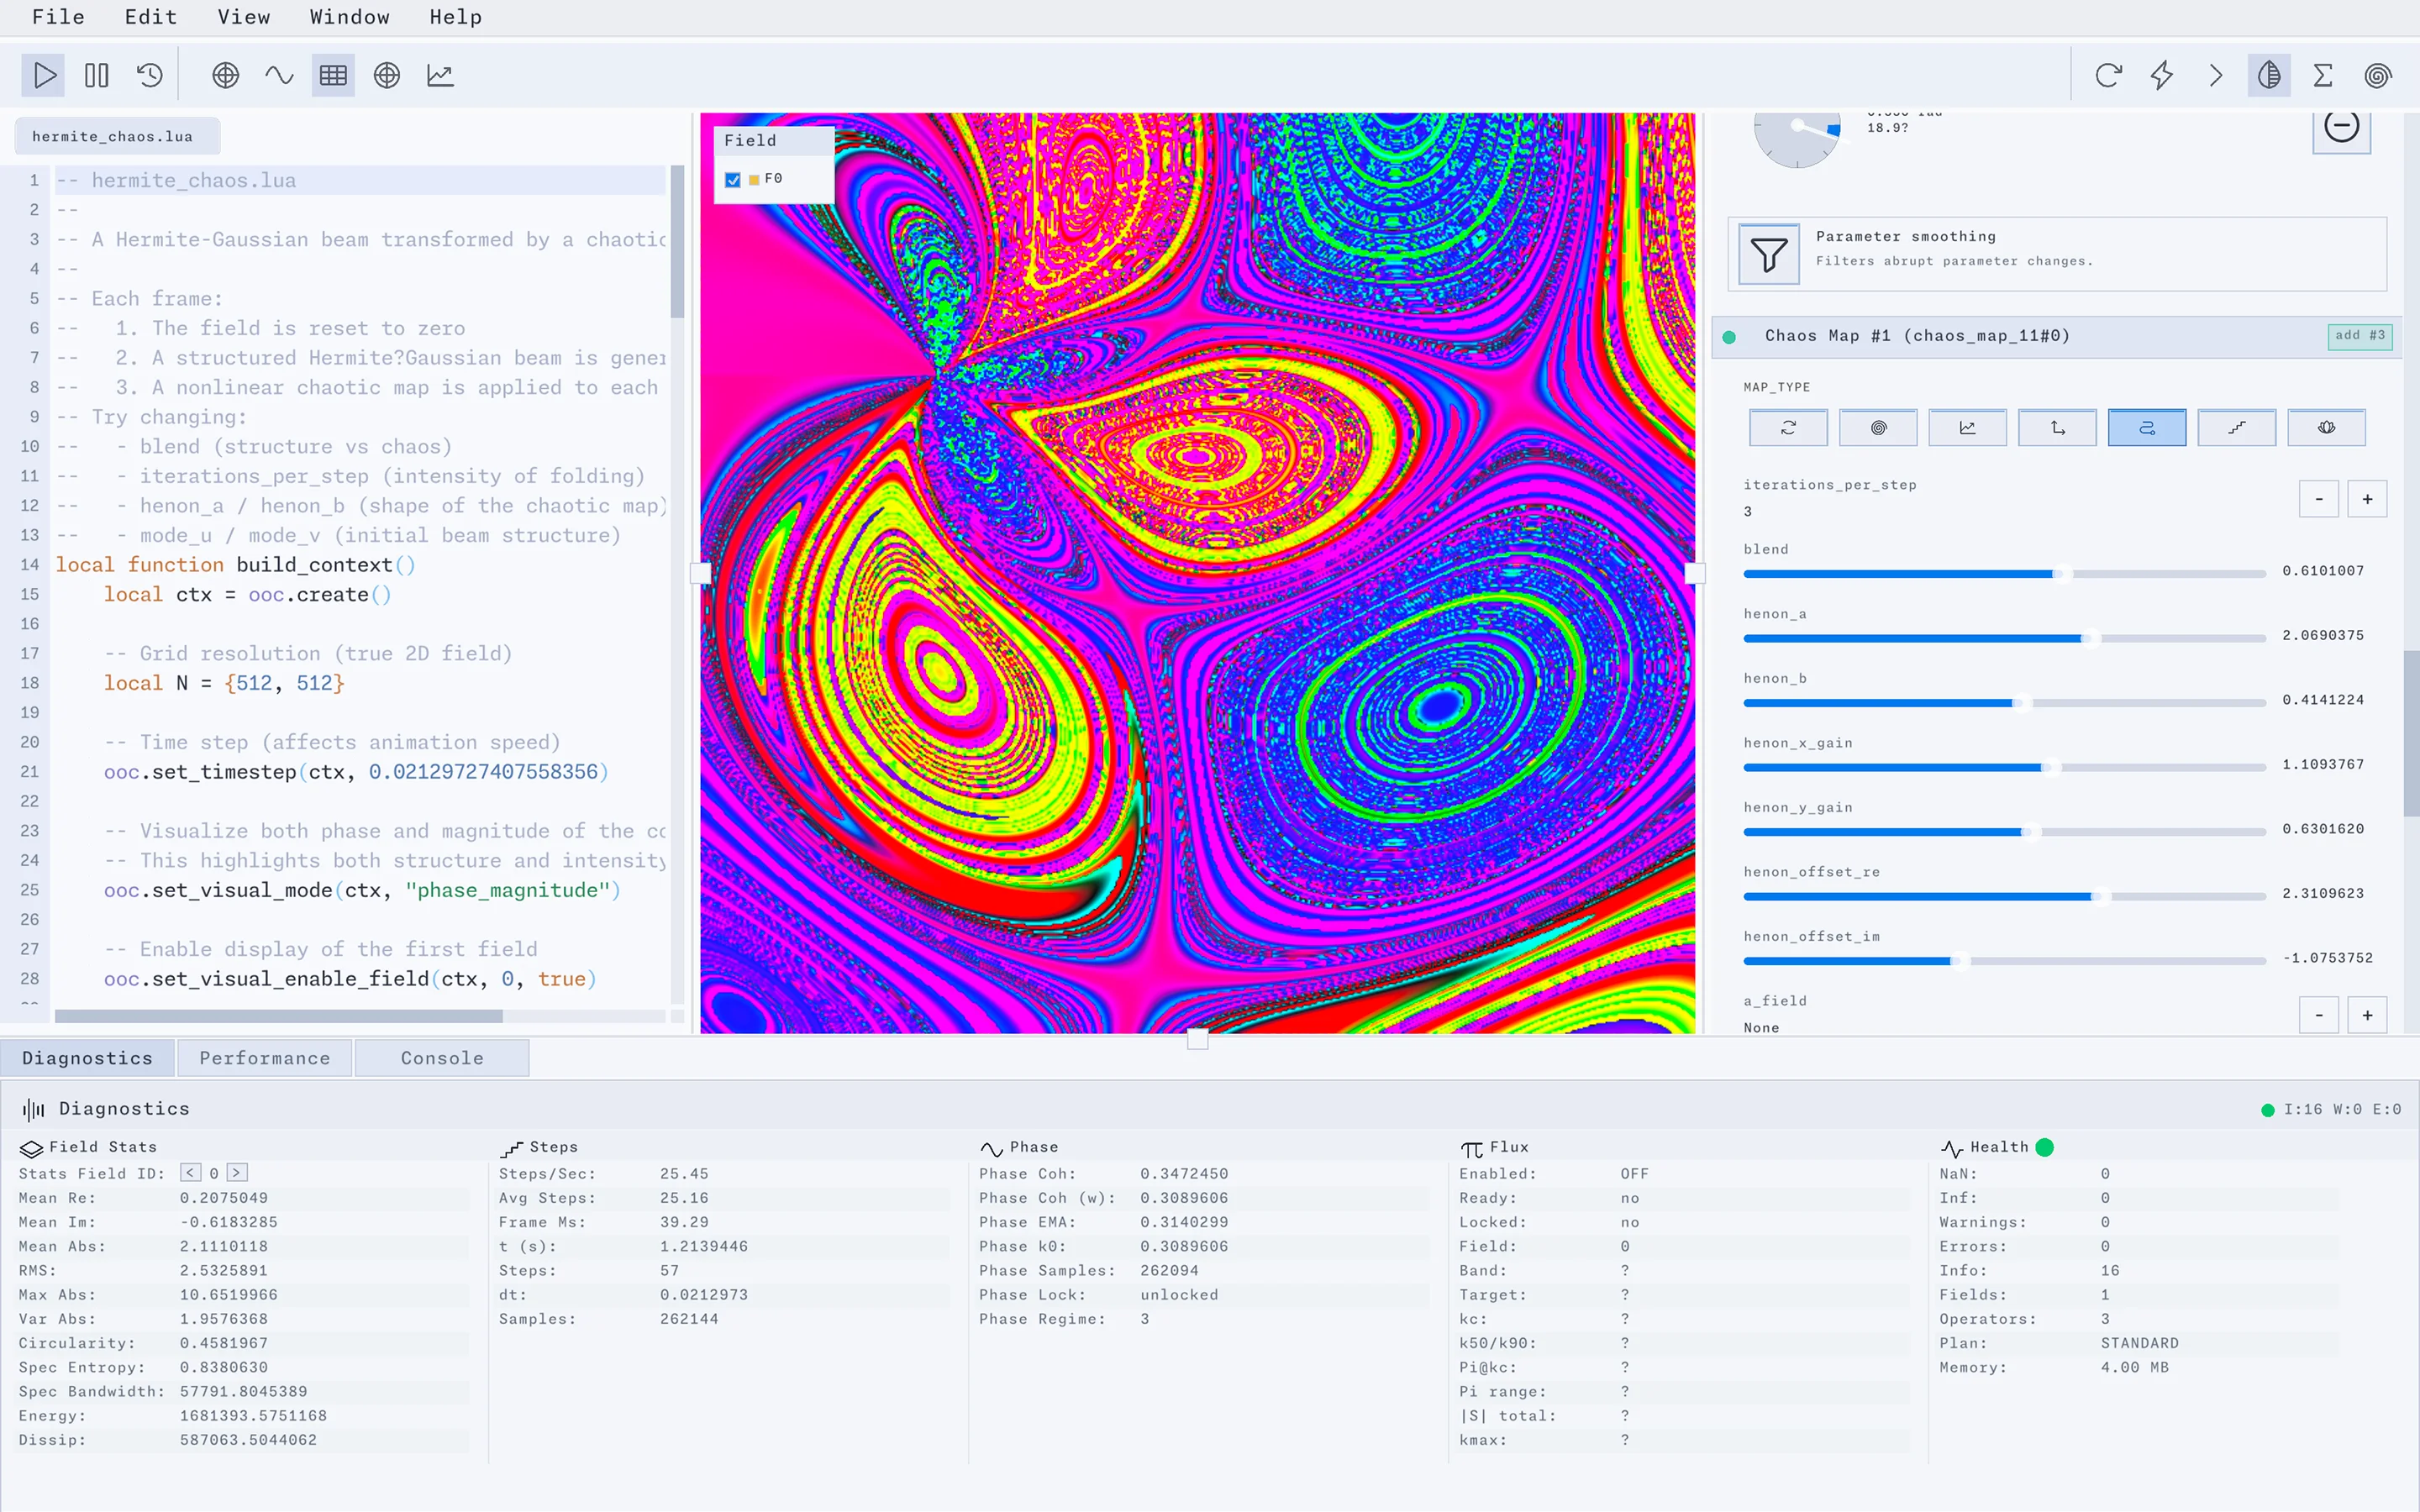Image resolution: width=2420 pixels, height=1512 pixels.
Task: Click the circular reload icon in toolbar
Action: click(x=2108, y=75)
